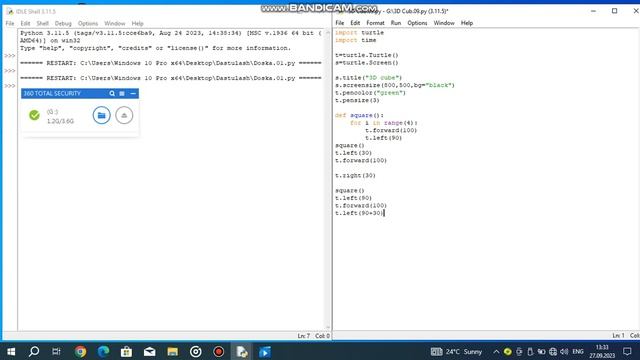This screenshot has height=360, width=640.
Task: Open the Windows Start menu
Action: point(11,351)
